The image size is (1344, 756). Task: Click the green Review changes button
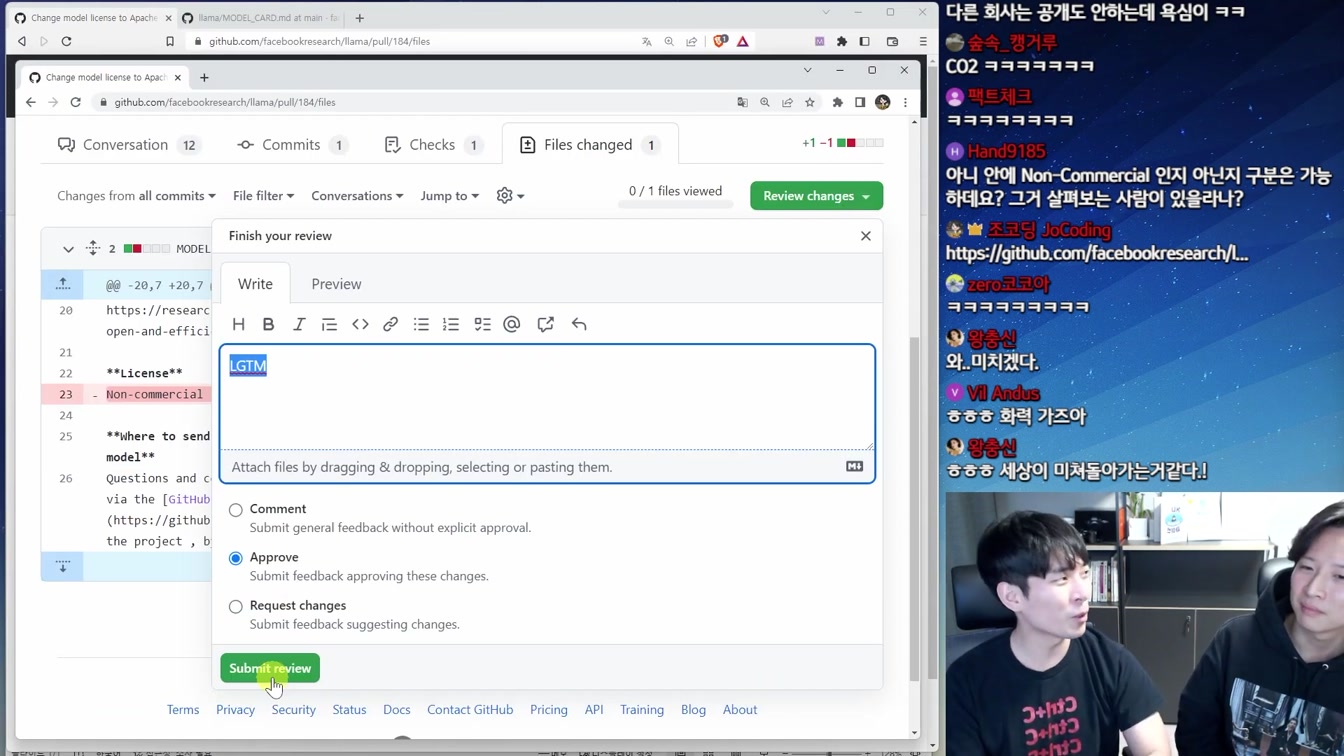coord(816,196)
